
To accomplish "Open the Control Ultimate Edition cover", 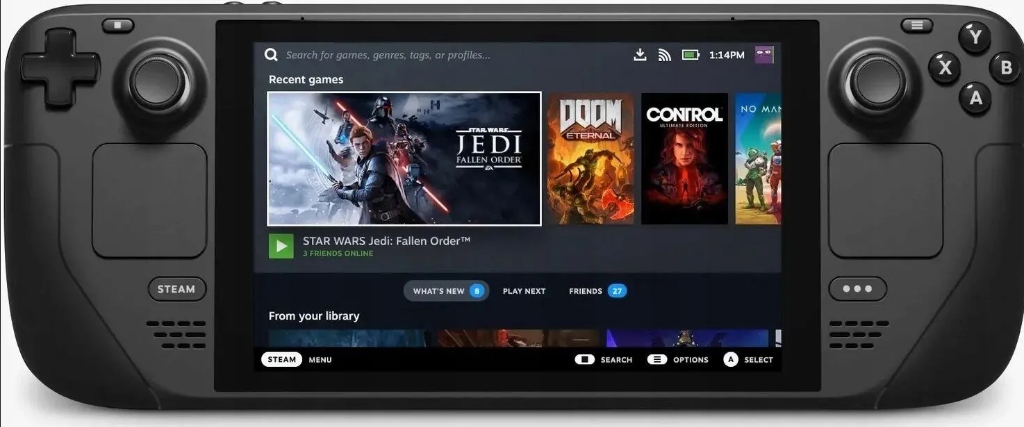I will pyautogui.click(x=684, y=159).
